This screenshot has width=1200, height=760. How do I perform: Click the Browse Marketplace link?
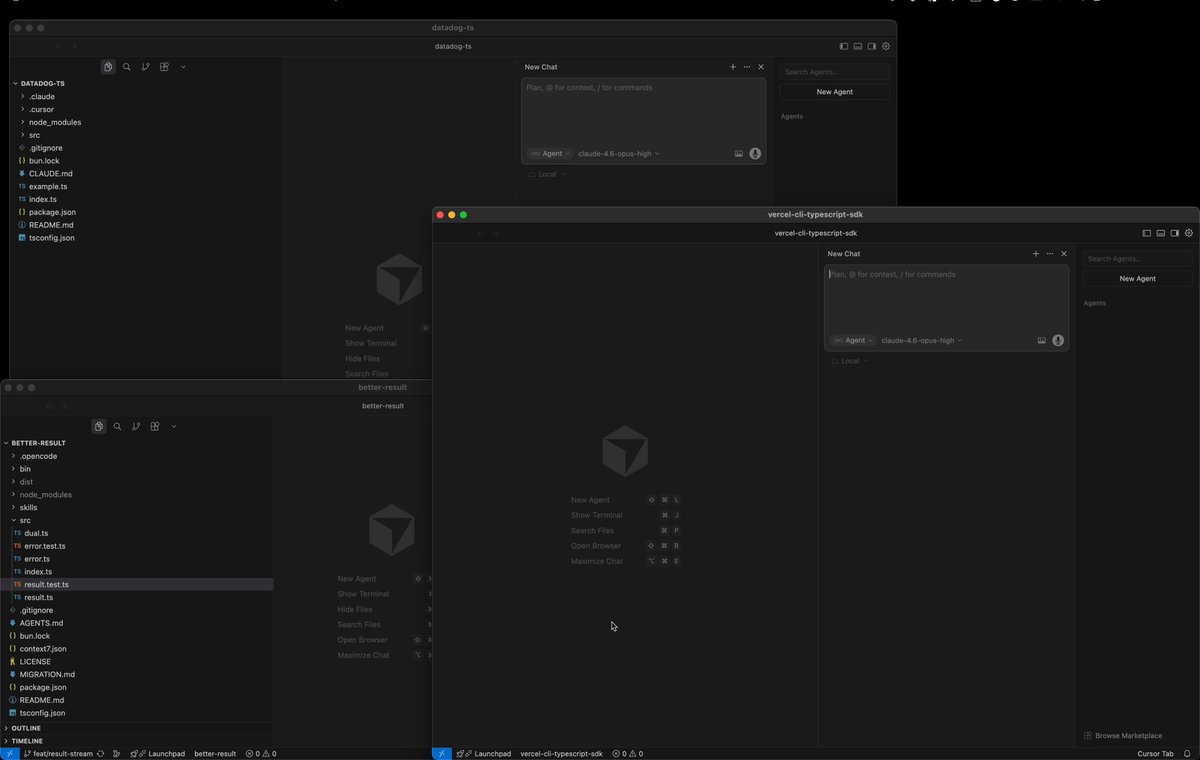tap(1123, 734)
